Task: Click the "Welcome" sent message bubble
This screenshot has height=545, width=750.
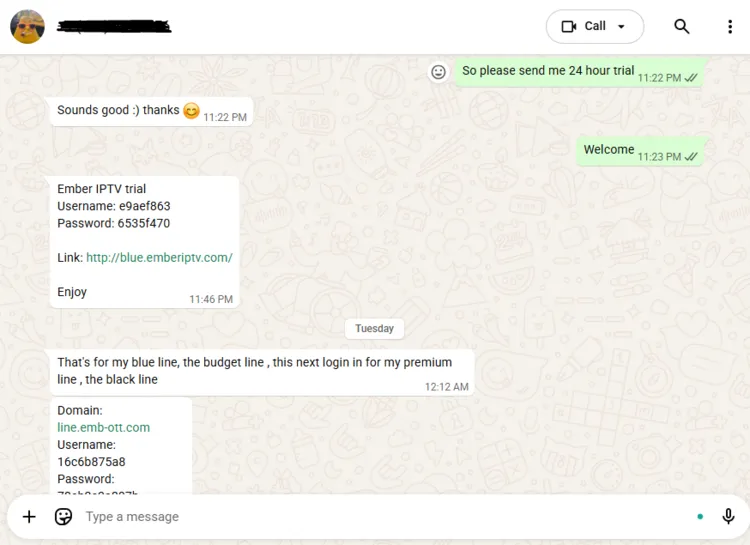Action: [609, 150]
